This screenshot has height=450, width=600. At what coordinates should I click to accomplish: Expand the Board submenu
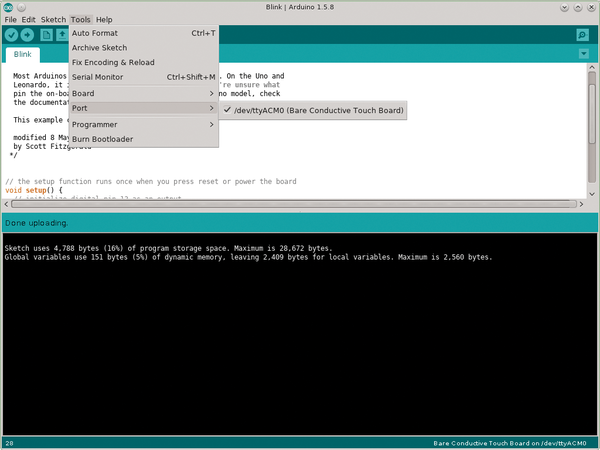tap(143, 94)
